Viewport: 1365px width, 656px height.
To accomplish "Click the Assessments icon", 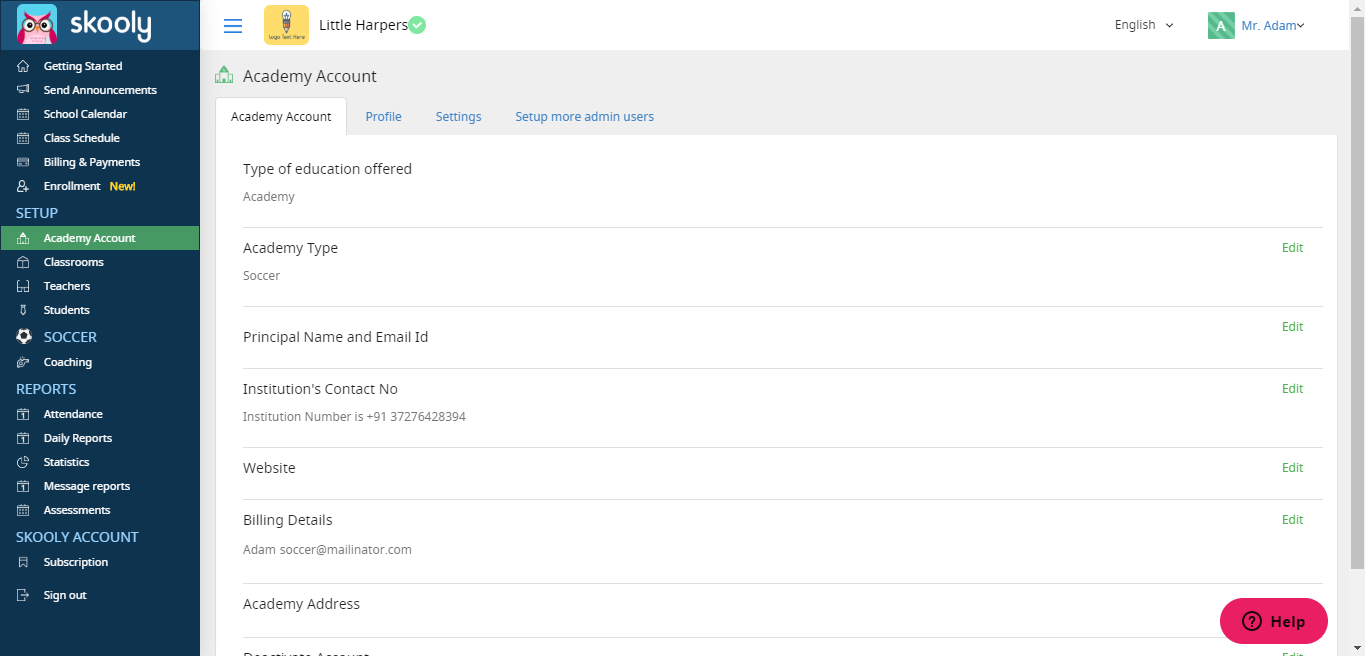I will [x=23, y=510].
